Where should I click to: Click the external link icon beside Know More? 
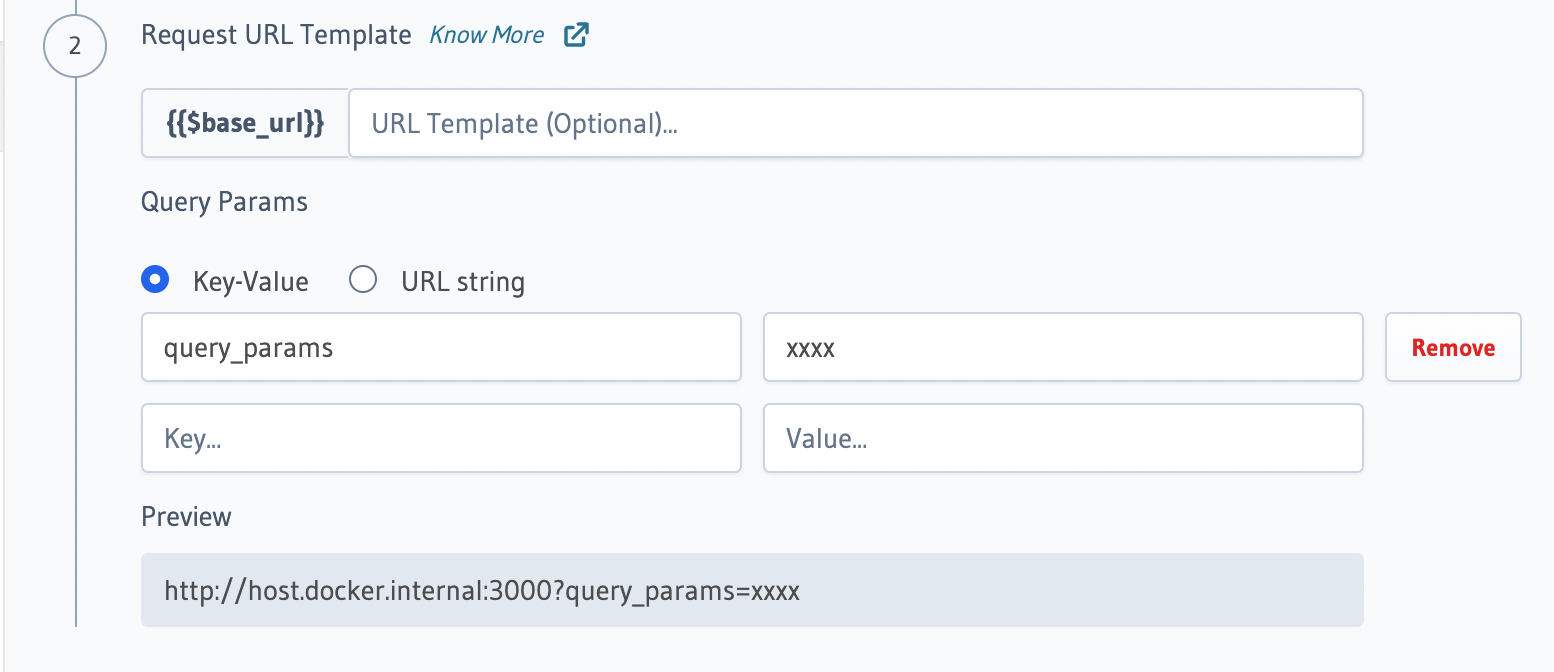[576, 34]
